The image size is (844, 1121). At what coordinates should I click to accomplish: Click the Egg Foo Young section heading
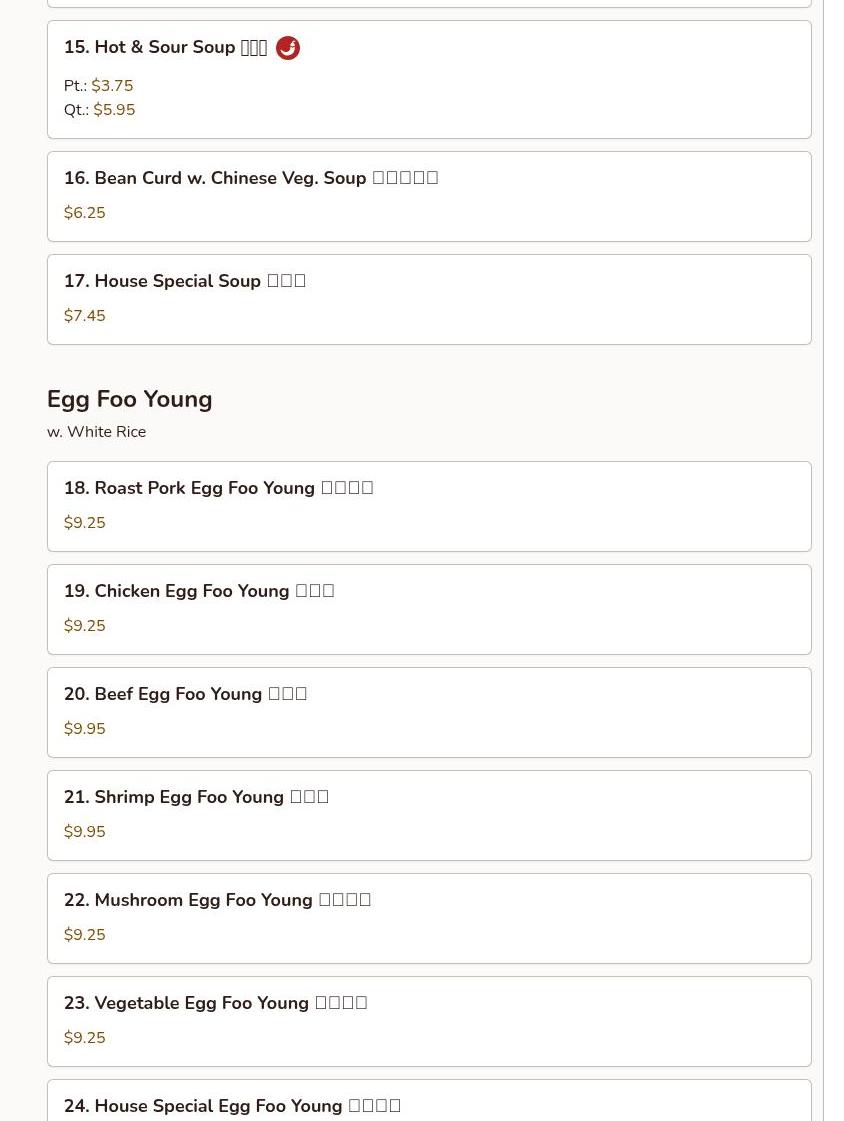[129, 399]
